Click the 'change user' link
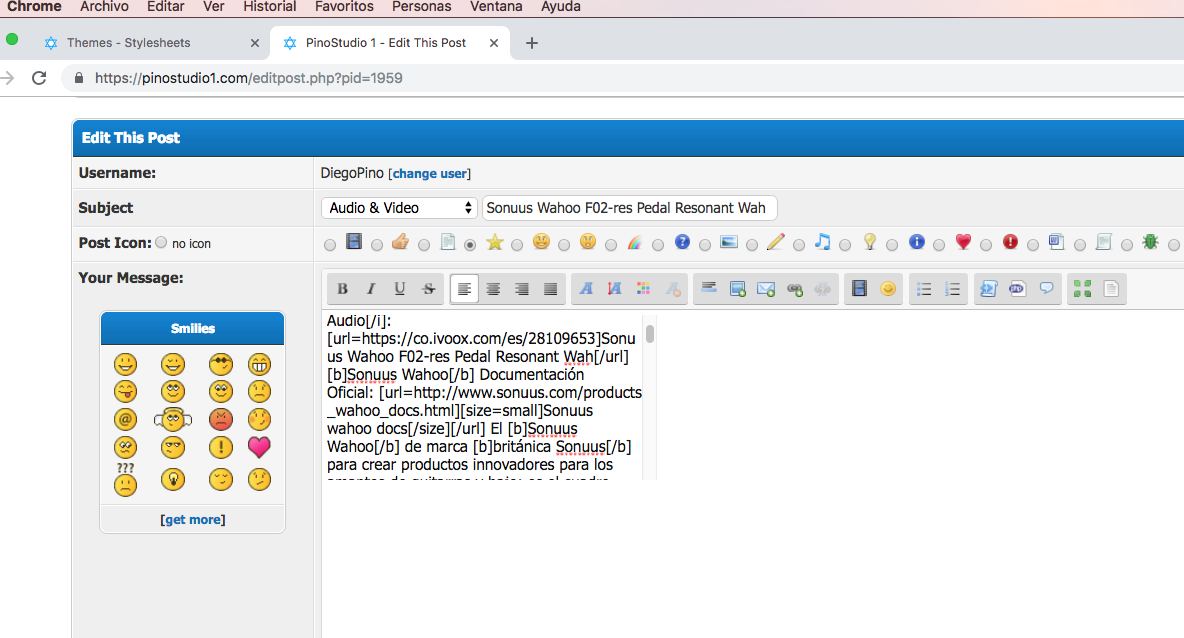This screenshot has height=638, width=1184. 430,174
